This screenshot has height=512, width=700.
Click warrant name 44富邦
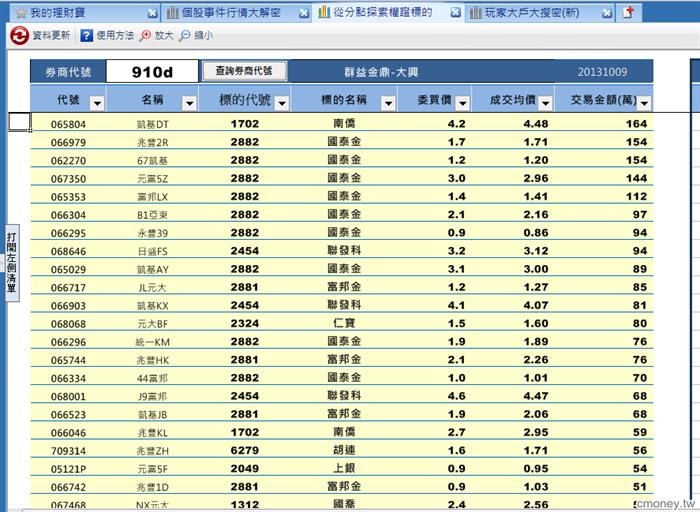click(153, 379)
